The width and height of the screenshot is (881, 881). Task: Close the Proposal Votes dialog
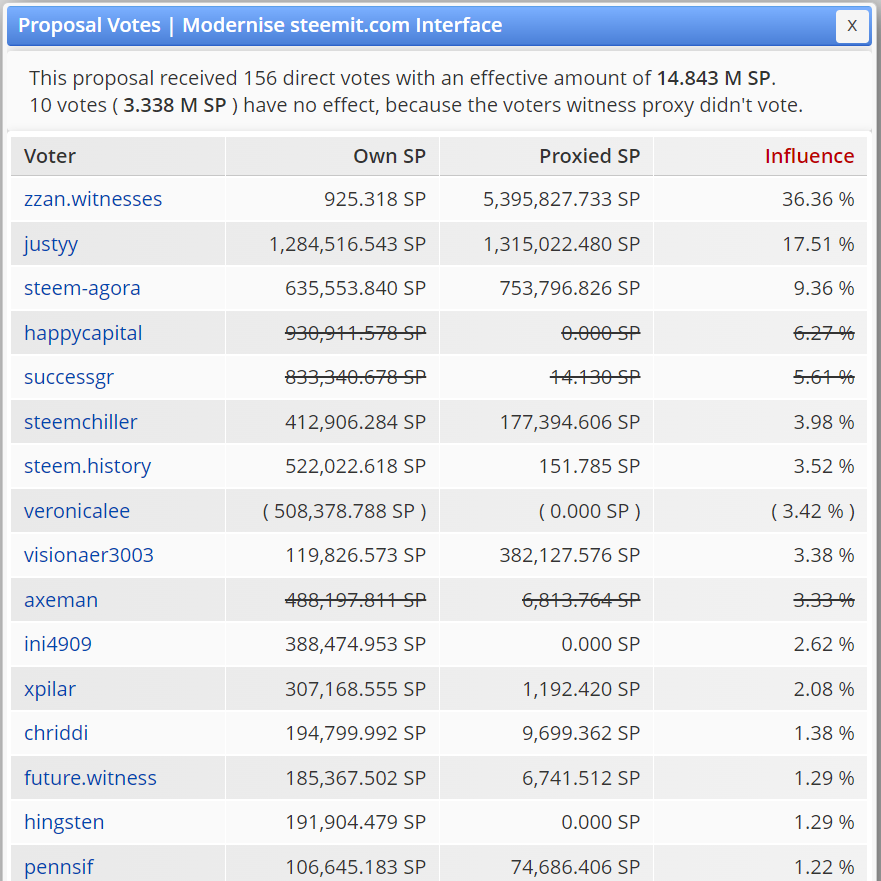(851, 26)
